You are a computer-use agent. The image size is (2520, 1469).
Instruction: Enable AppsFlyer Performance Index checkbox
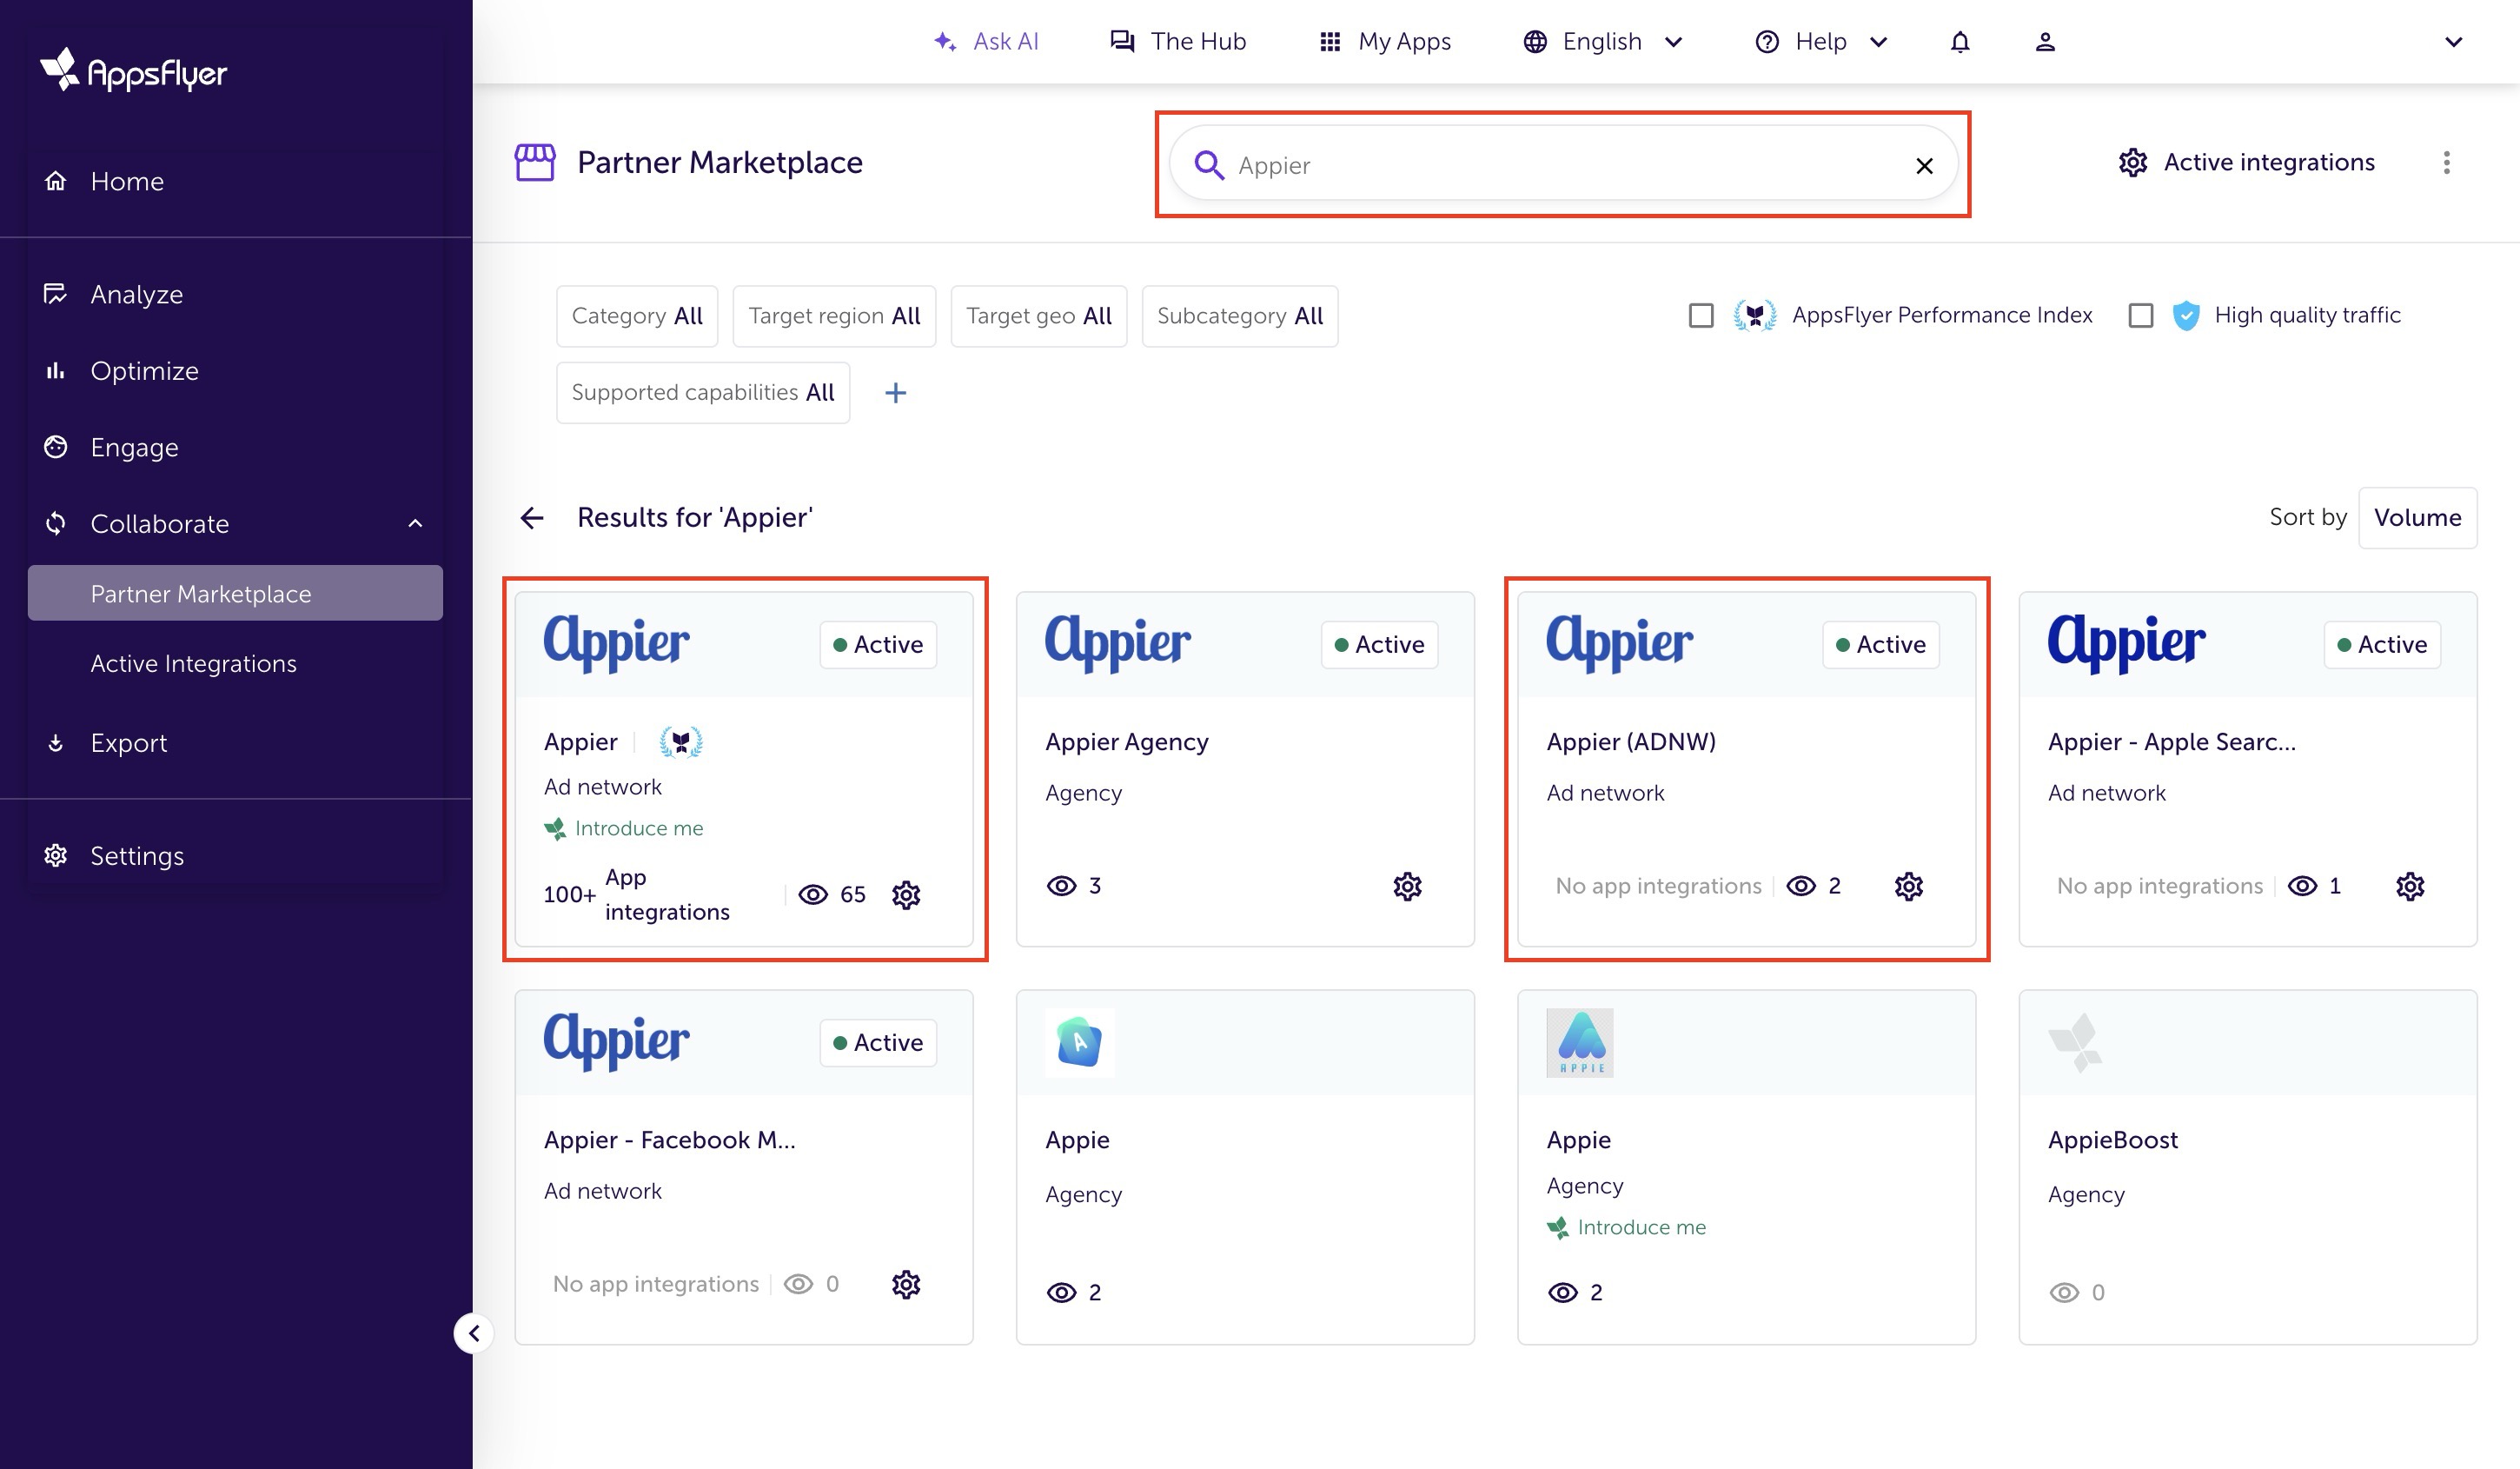pos(1701,316)
